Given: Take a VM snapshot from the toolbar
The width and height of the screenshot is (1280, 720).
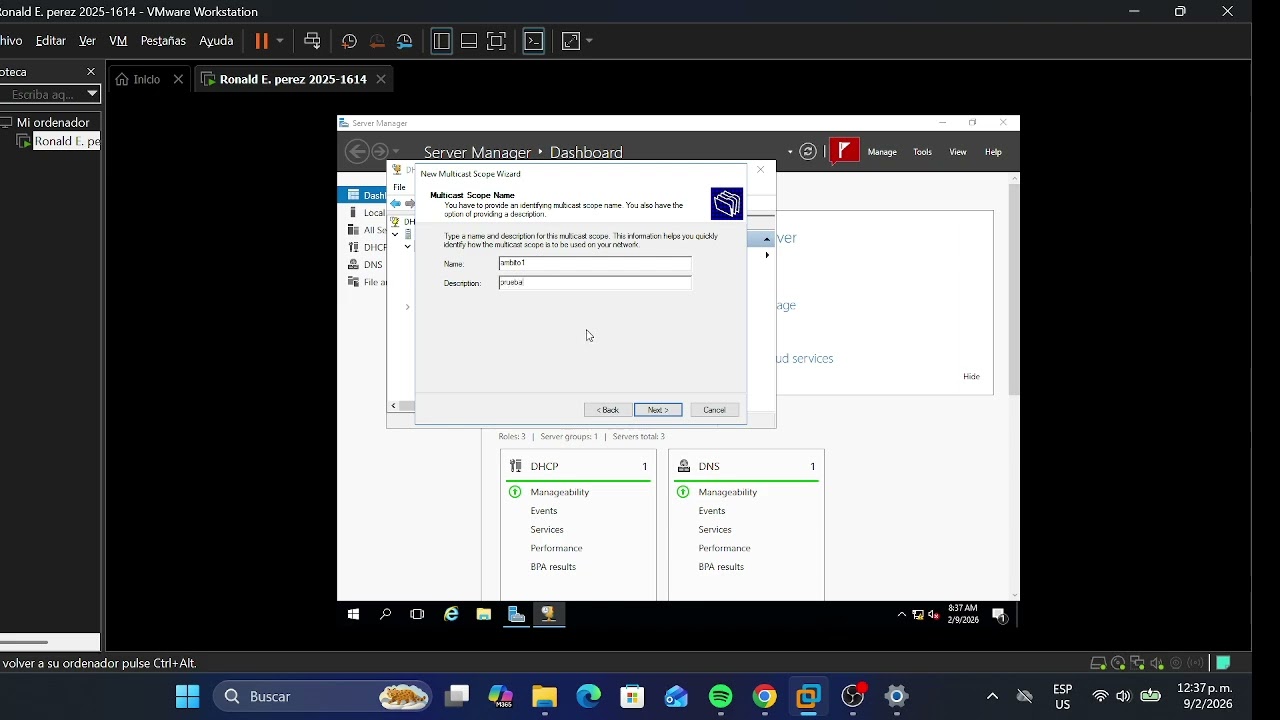Looking at the screenshot, I should tap(349, 41).
